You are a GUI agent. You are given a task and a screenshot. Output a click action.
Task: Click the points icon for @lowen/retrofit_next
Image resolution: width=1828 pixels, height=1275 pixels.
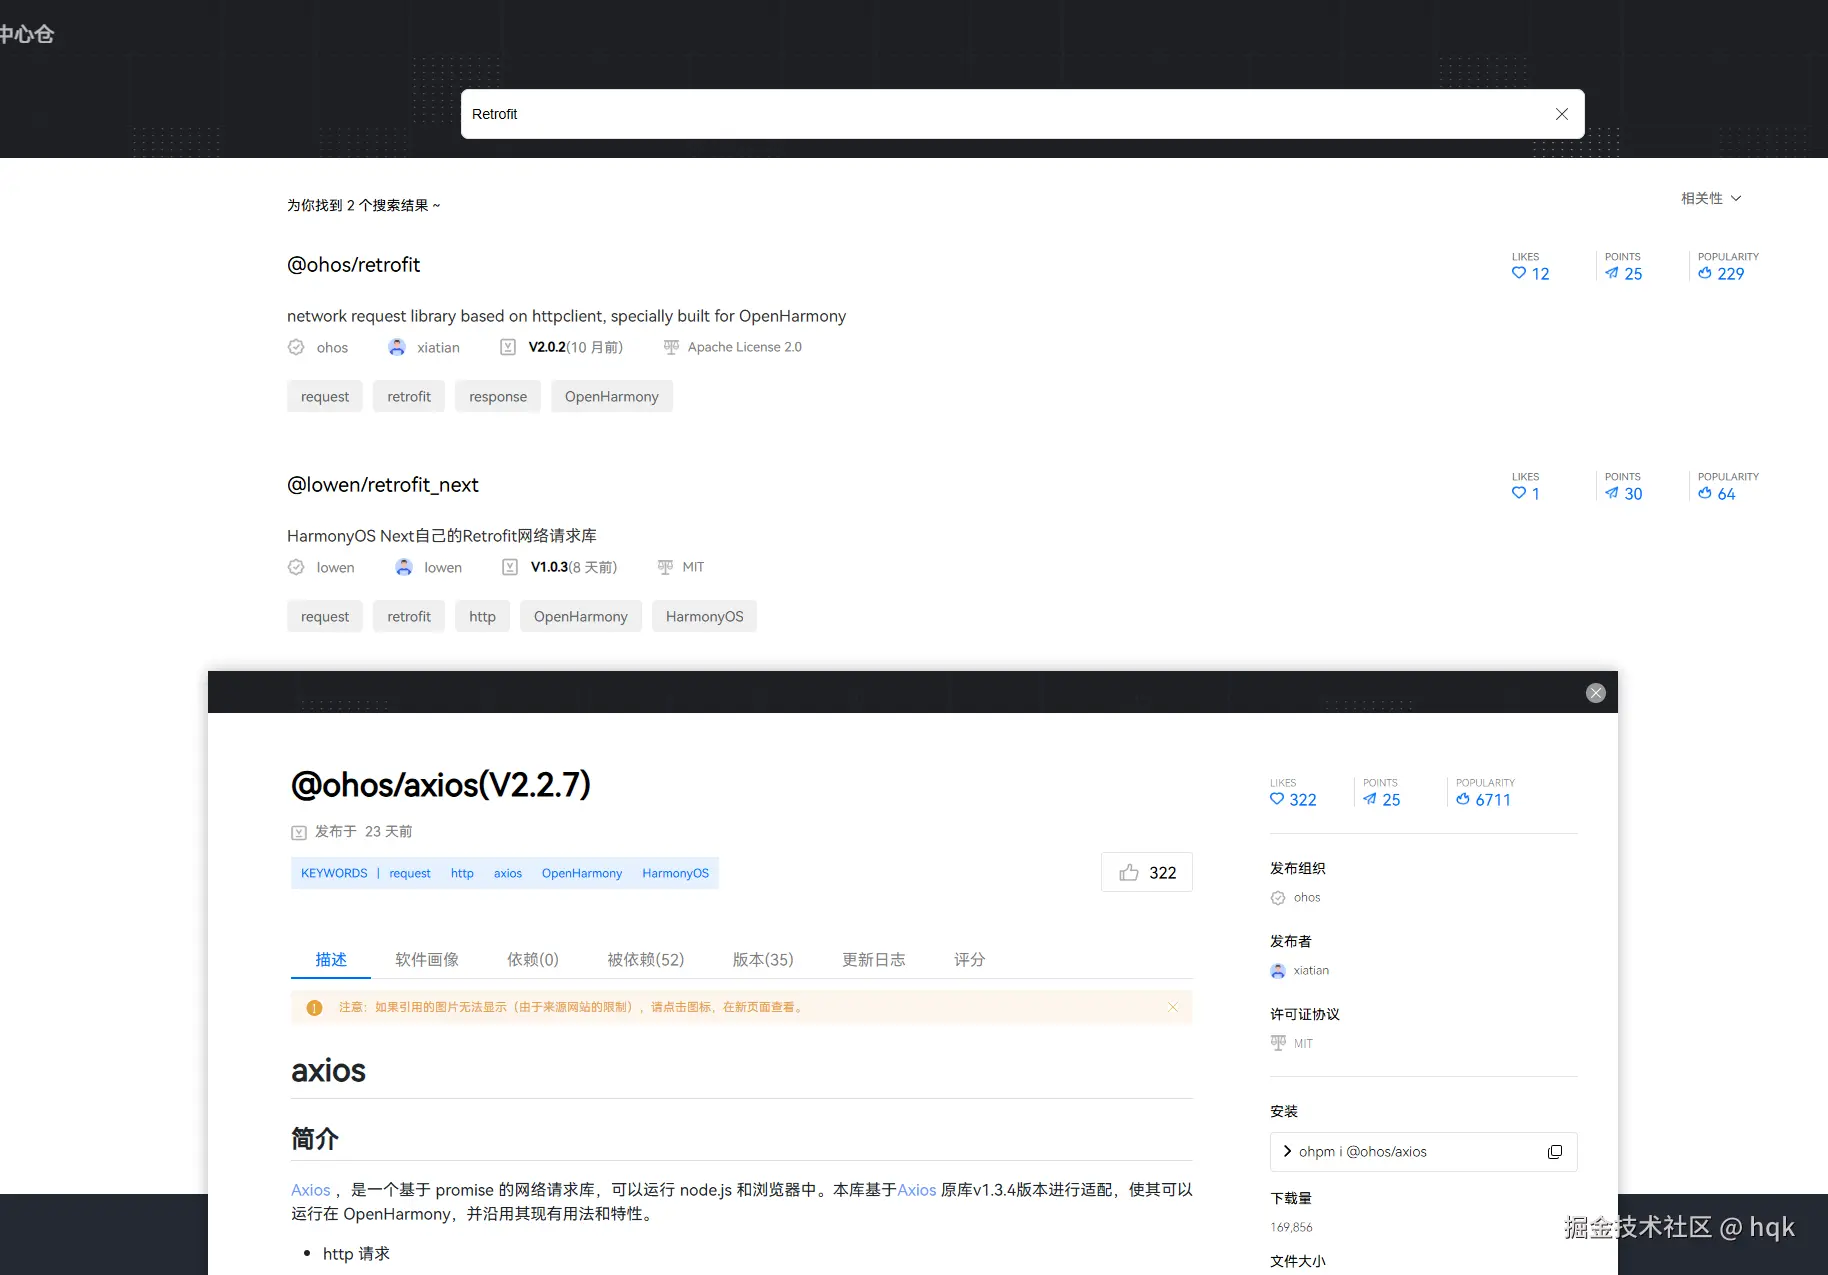click(x=1612, y=493)
